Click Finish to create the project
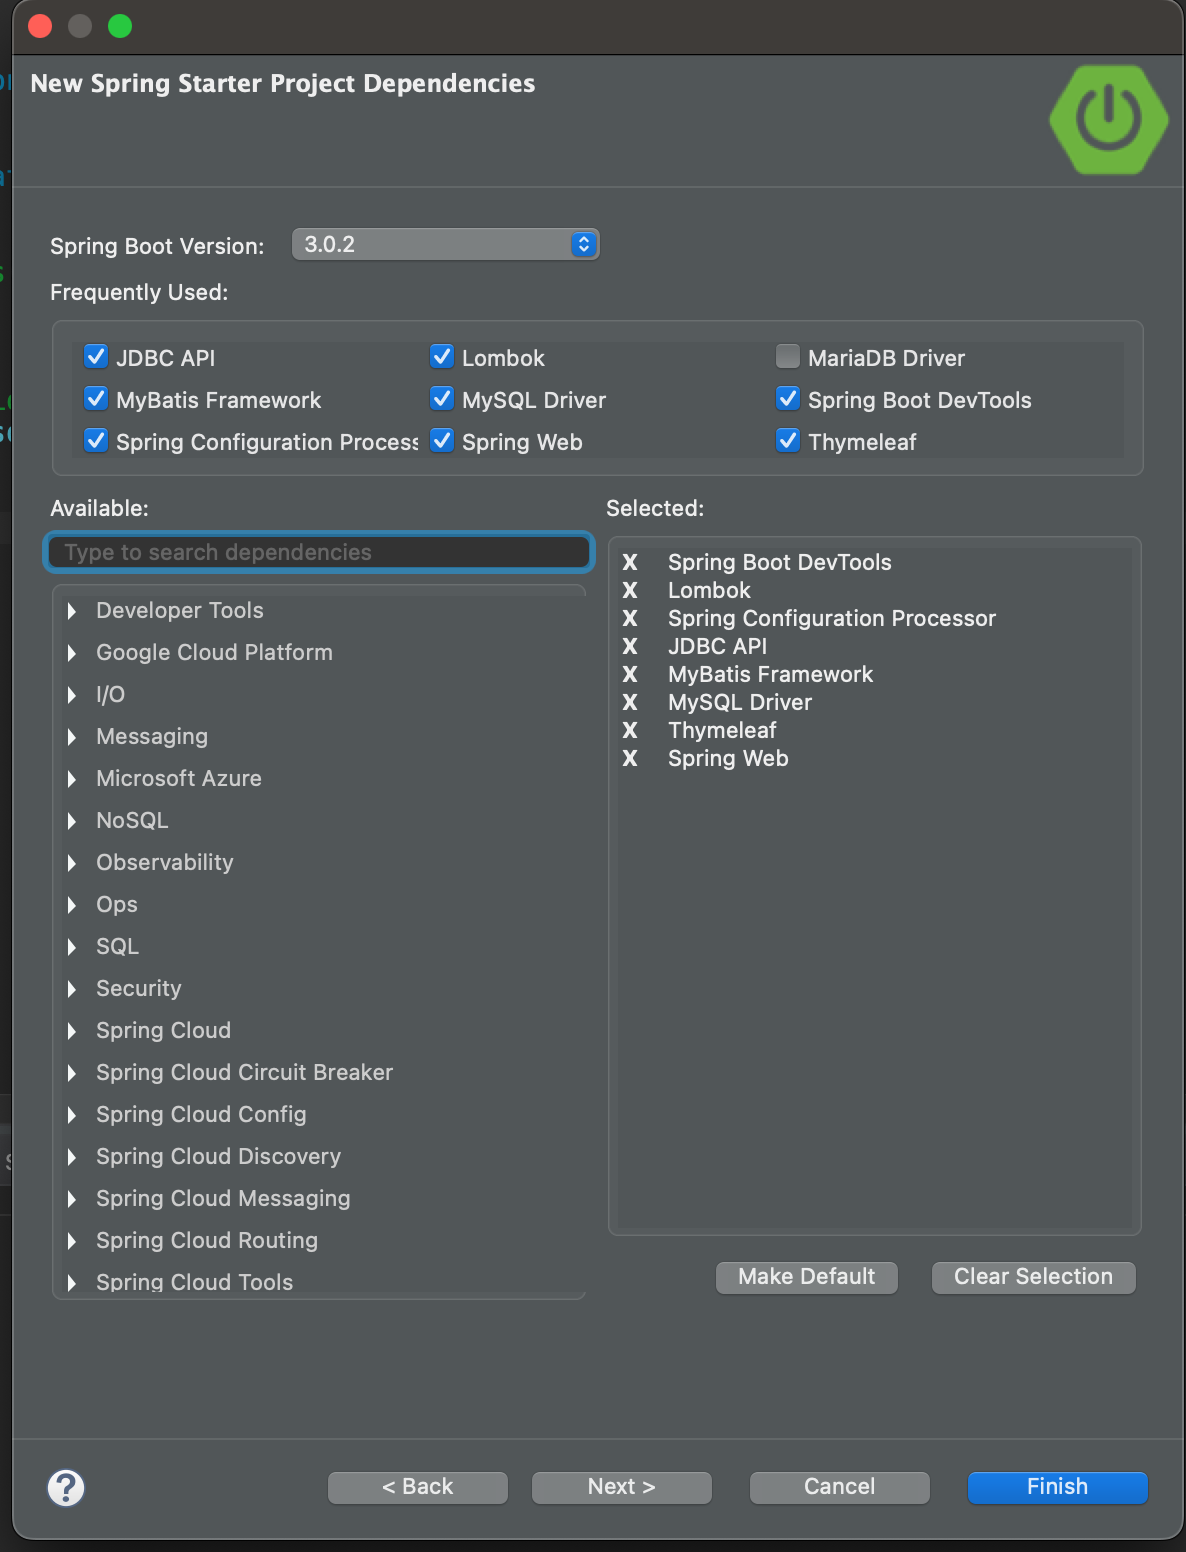Image resolution: width=1186 pixels, height=1552 pixels. 1058,1487
